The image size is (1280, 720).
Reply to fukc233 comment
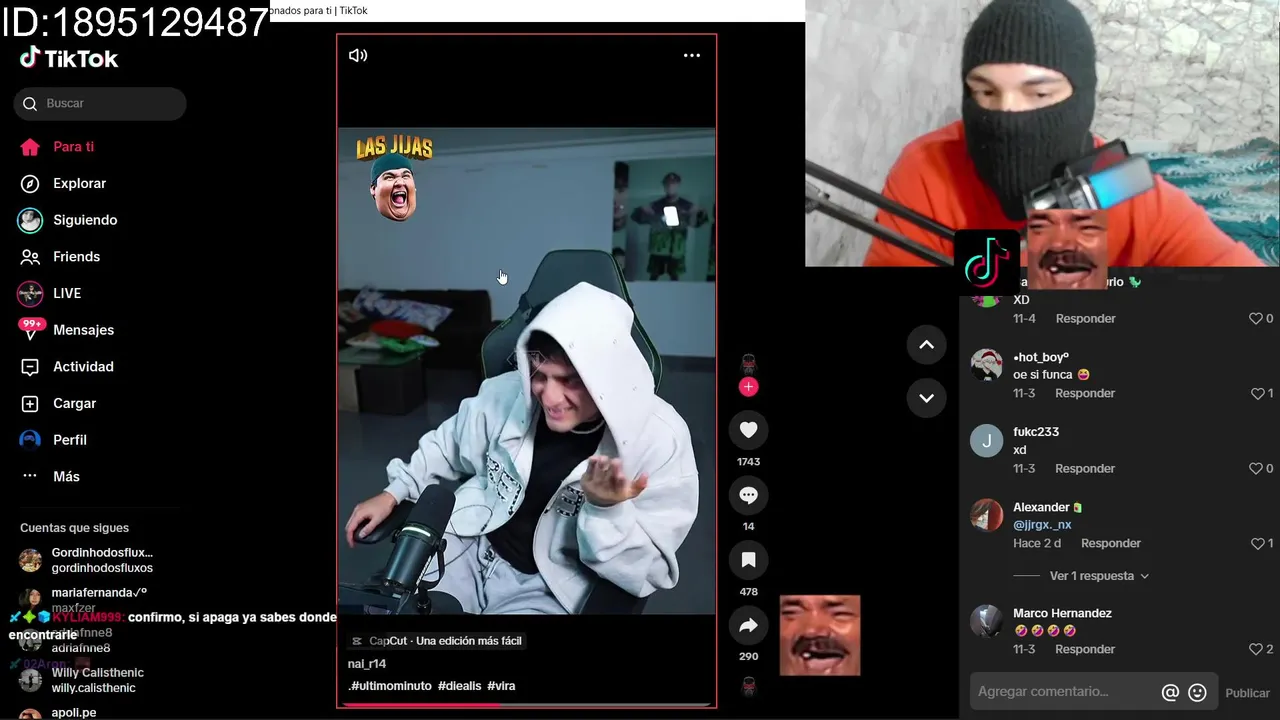(1085, 469)
